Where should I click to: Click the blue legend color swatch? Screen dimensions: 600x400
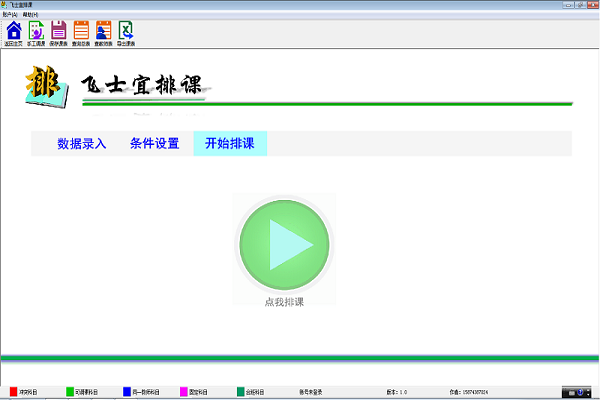[x=127, y=391]
